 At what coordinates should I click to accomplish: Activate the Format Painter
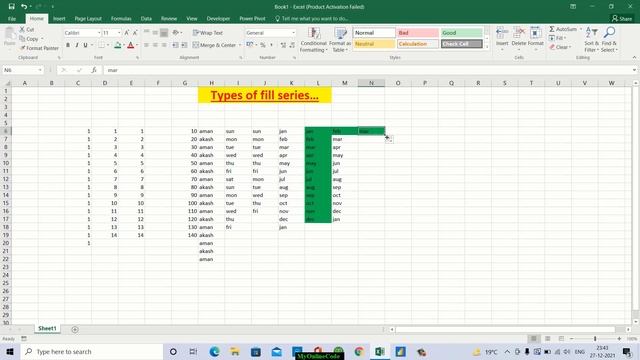click(x=39, y=48)
